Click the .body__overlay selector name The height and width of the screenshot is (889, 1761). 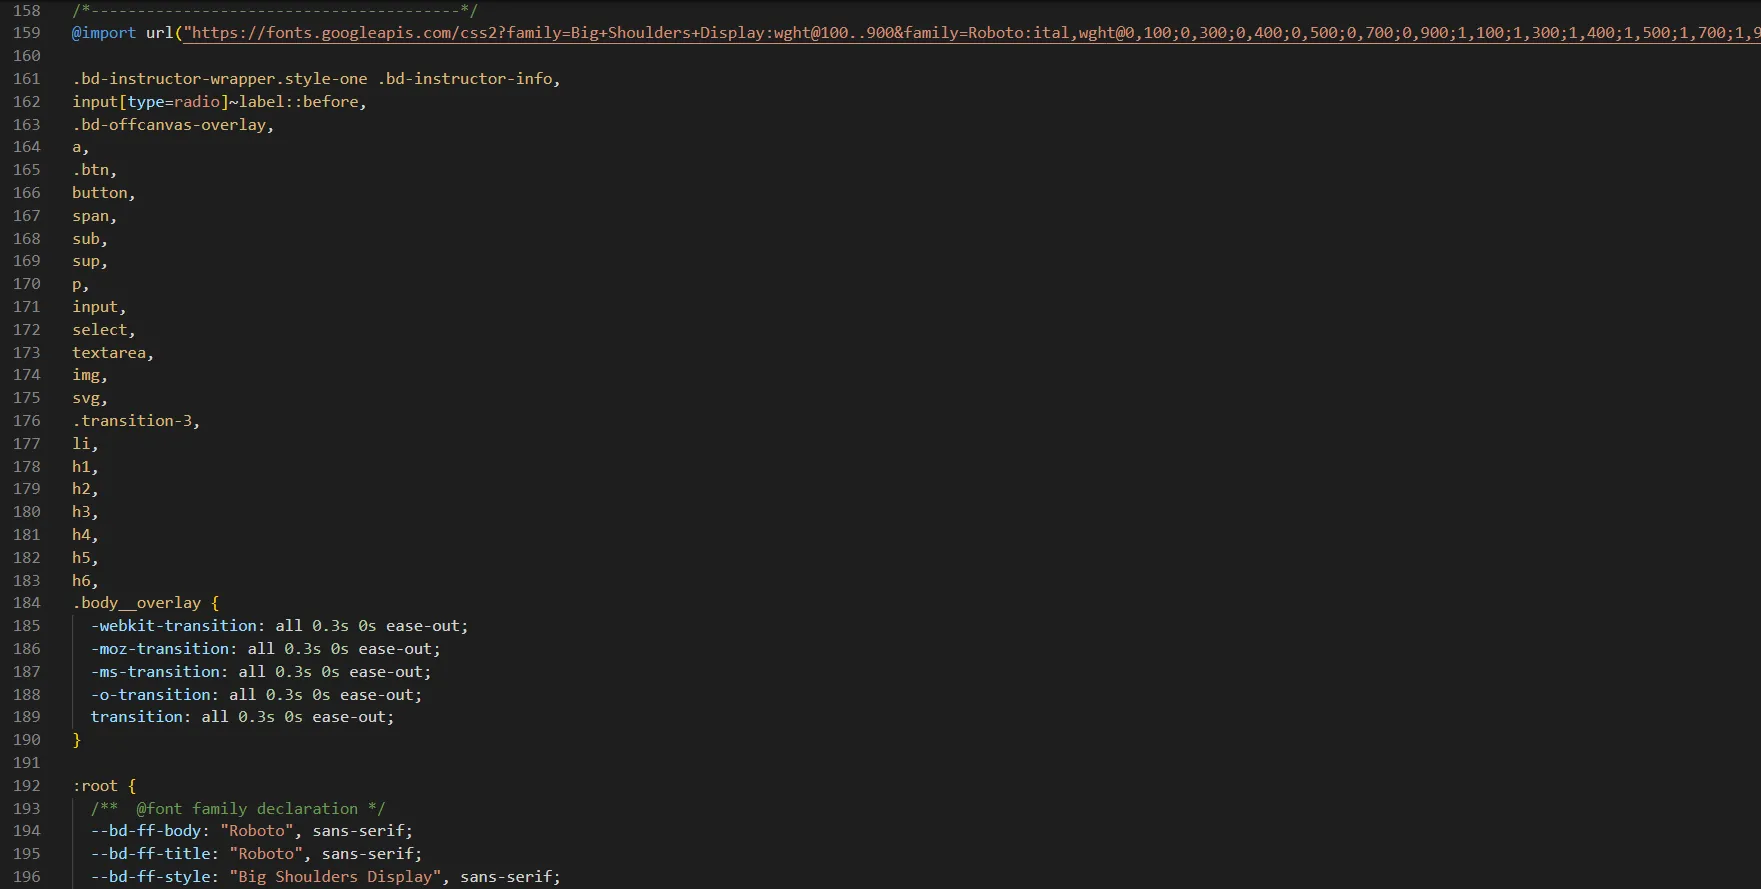click(x=136, y=603)
